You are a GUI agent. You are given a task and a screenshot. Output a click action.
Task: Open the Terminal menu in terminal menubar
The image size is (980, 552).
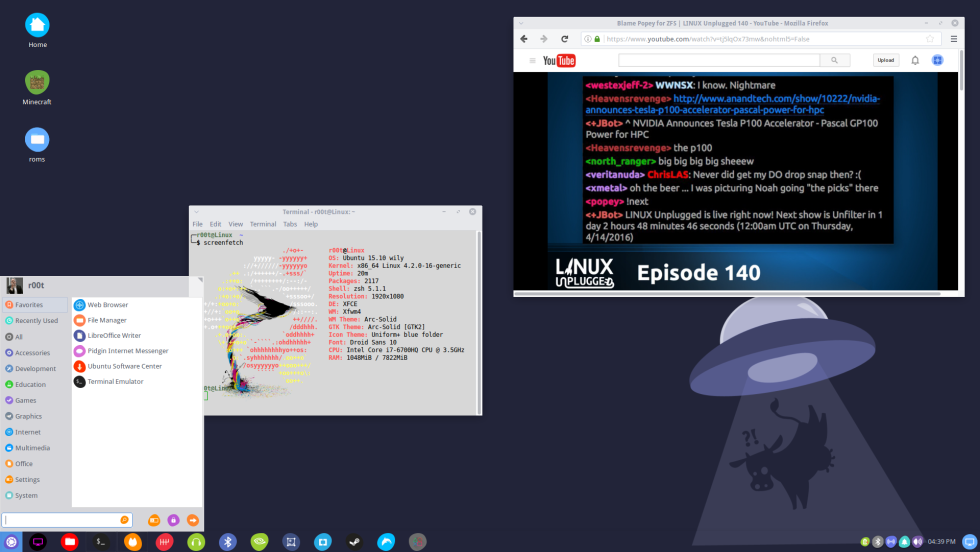click(x=263, y=224)
